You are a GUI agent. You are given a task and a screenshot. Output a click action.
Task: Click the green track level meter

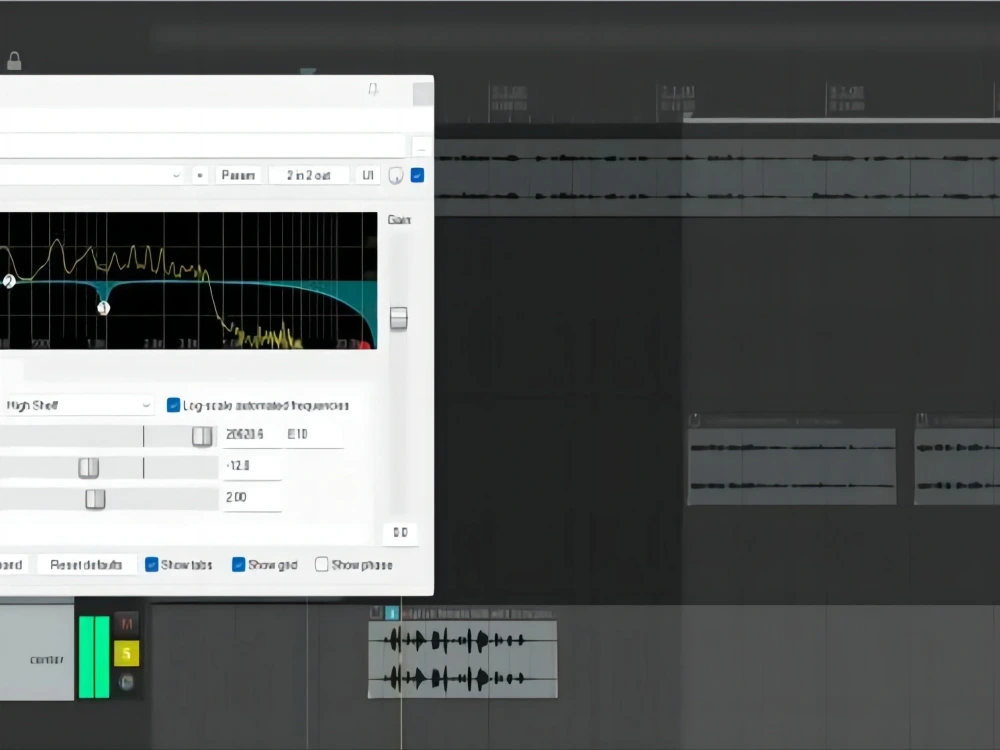[94, 657]
